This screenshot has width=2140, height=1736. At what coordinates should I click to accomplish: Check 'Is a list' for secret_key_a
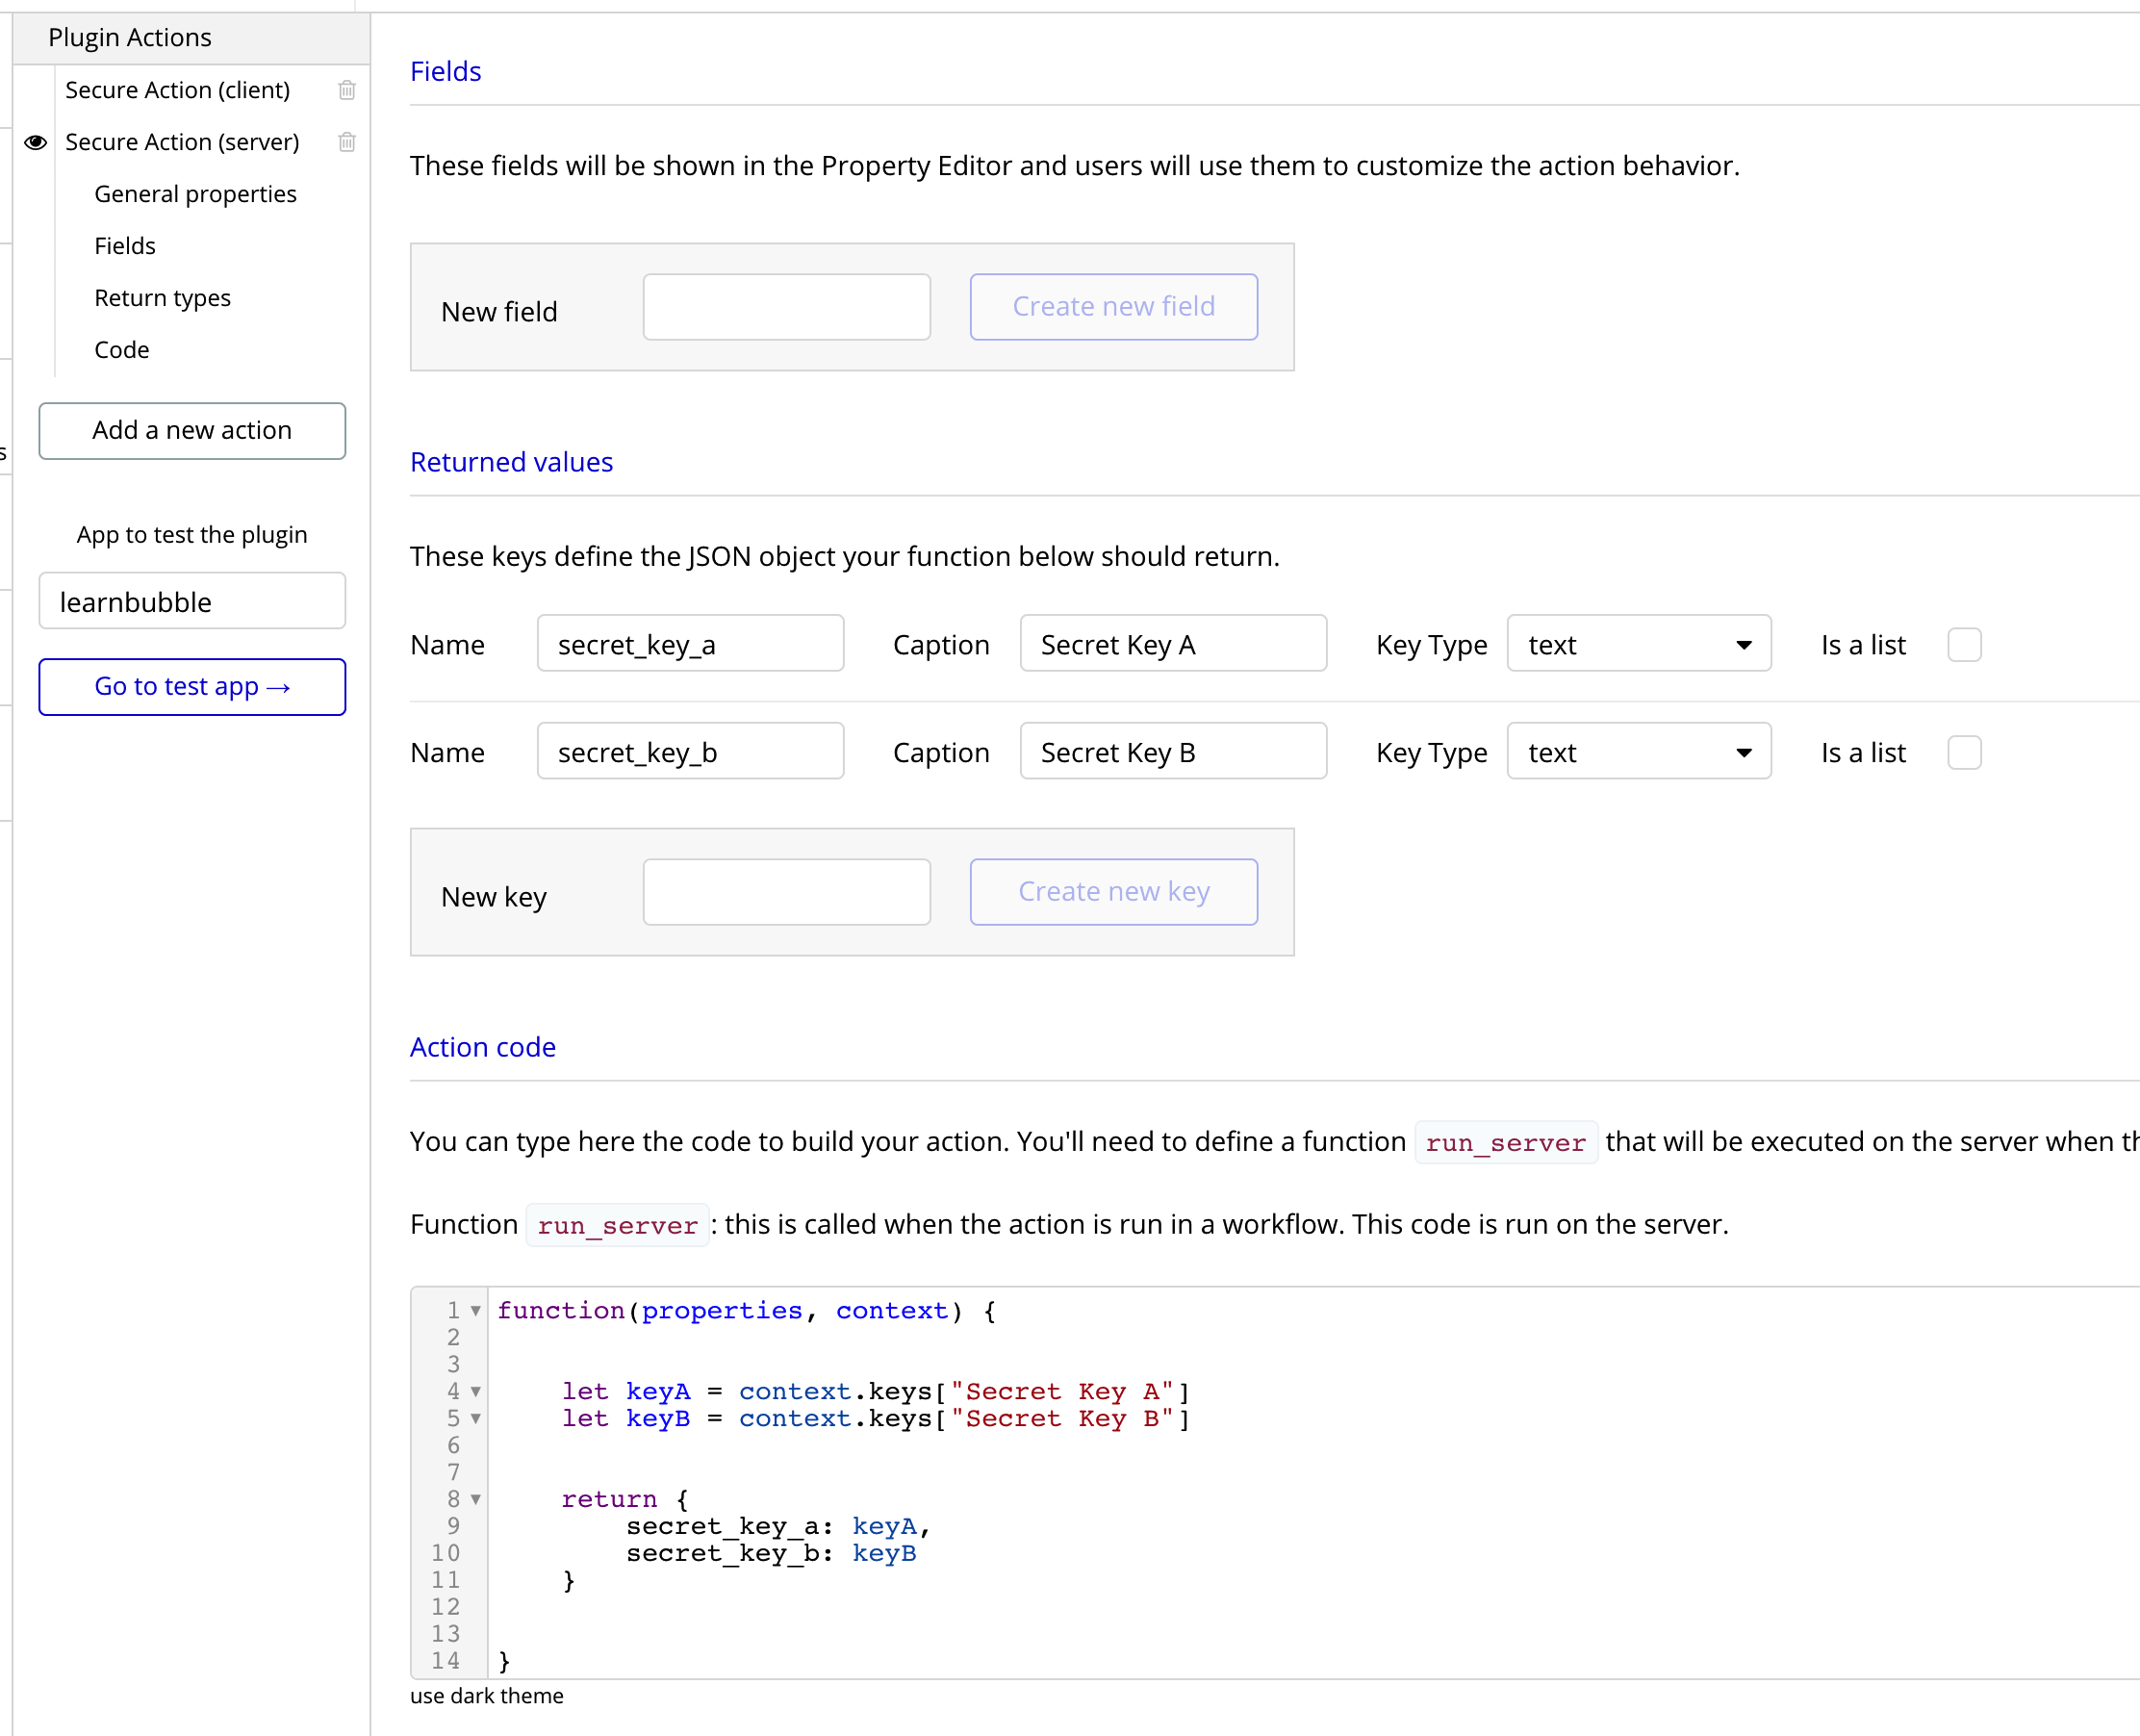pos(1963,645)
